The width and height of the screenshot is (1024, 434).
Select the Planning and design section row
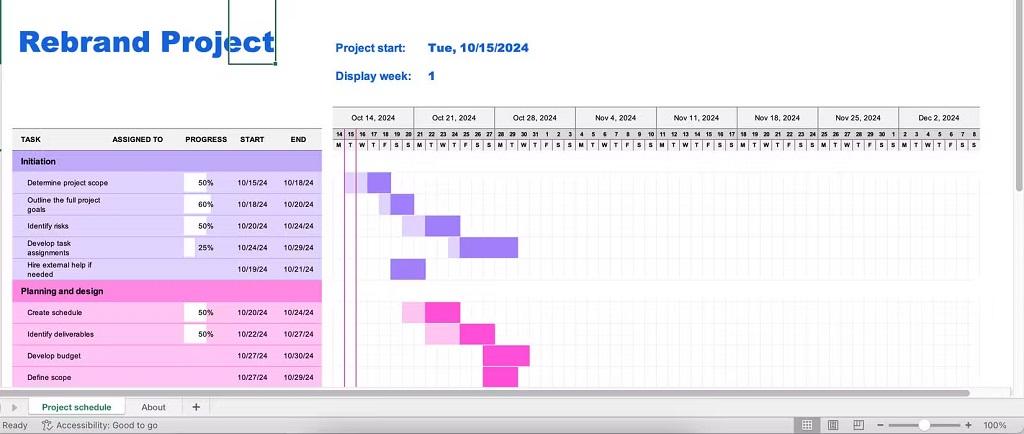coord(167,291)
